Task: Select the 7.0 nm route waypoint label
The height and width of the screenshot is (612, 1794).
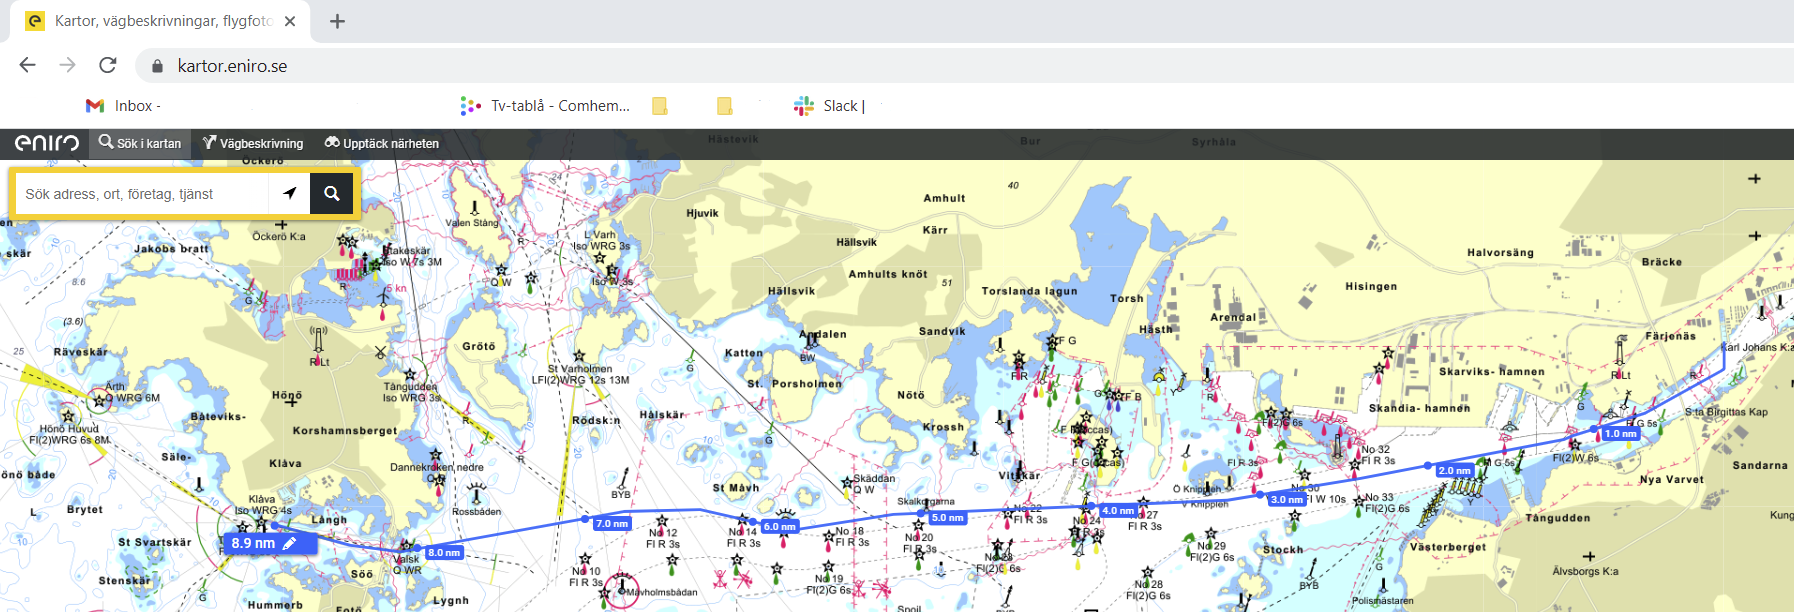Action: coord(611,523)
